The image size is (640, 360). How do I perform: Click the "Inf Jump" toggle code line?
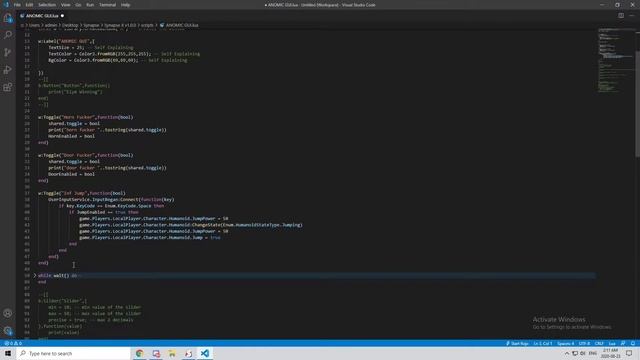(x=82, y=193)
